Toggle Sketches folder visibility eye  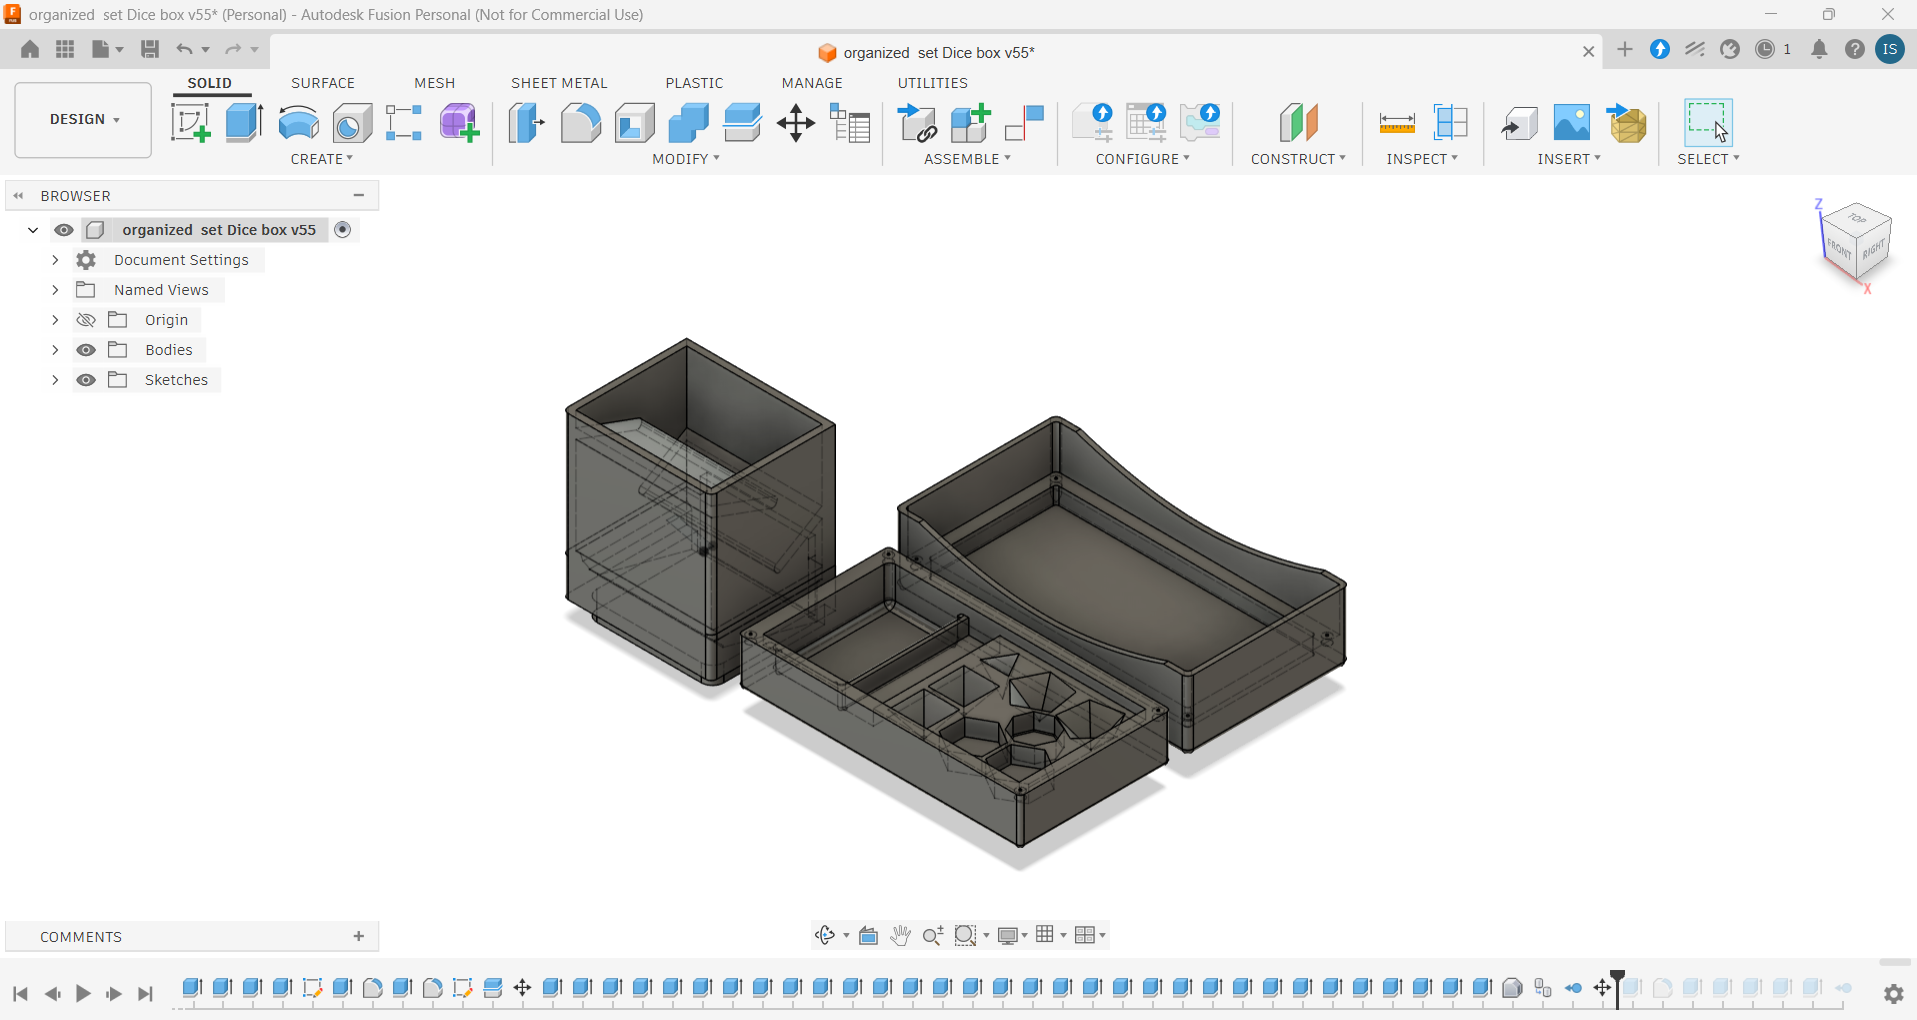[x=86, y=380]
